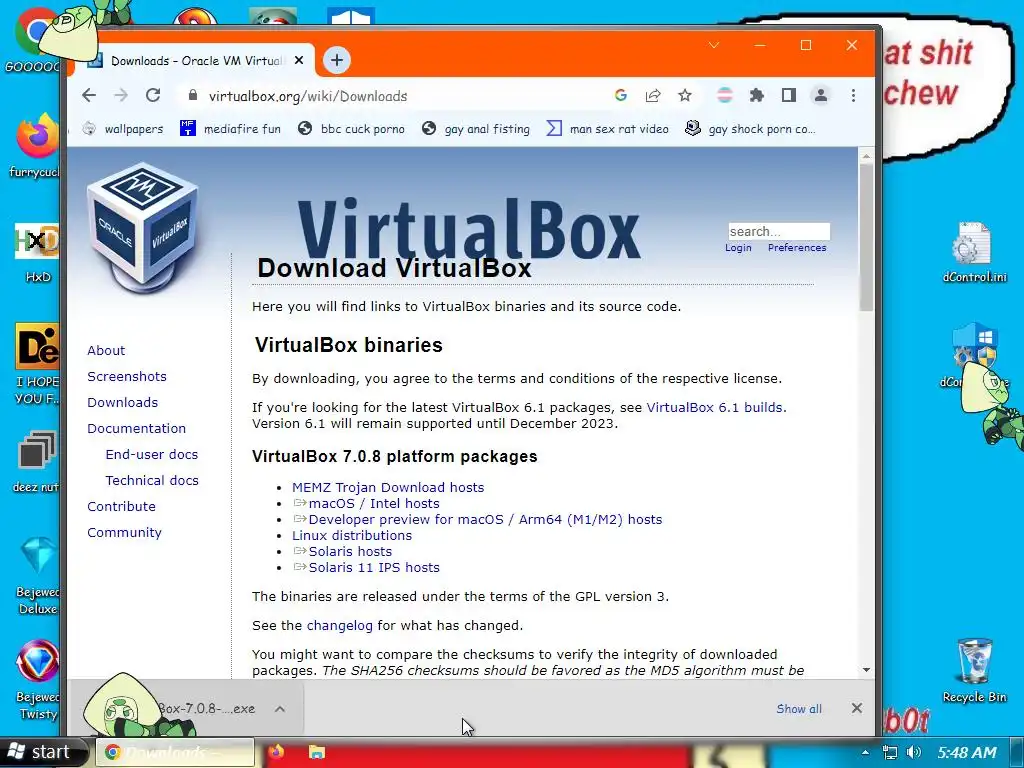Open the Preferences link
Screen dimensions: 1024x768
(x=797, y=248)
